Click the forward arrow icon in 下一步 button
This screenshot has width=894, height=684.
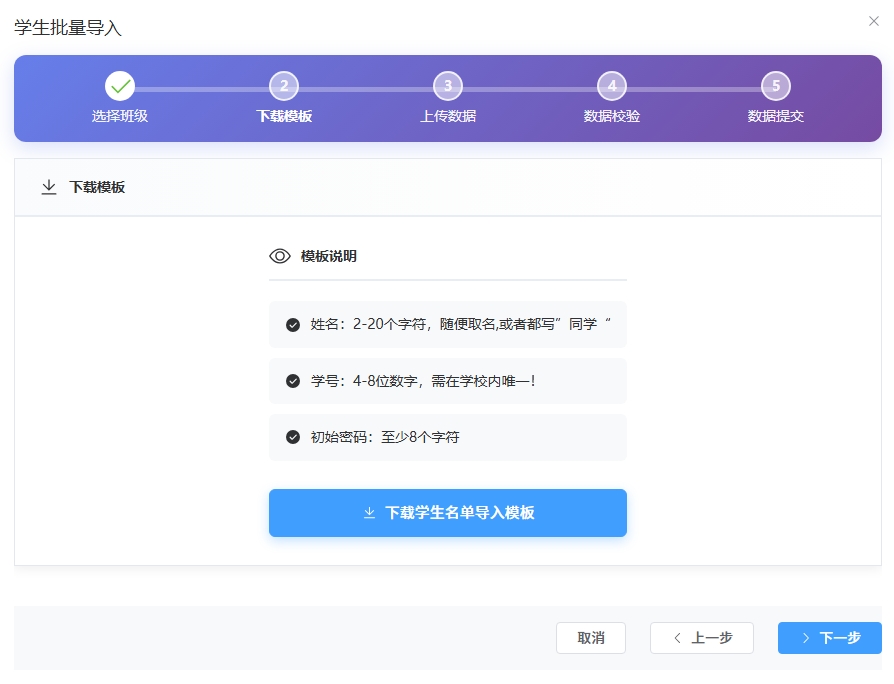point(806,638)
